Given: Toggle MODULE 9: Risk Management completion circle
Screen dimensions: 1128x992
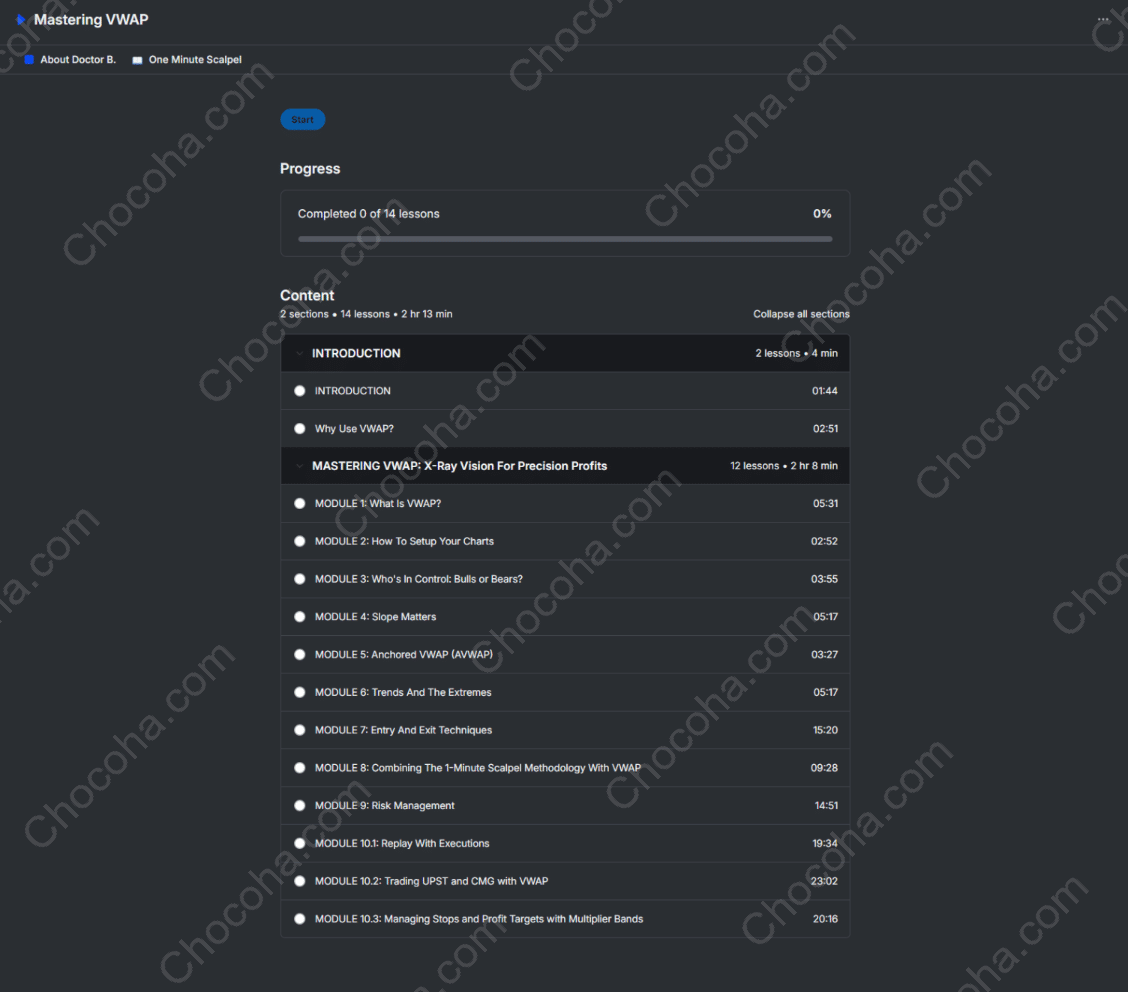Looking at the screenshot, I should pos(300,806).
